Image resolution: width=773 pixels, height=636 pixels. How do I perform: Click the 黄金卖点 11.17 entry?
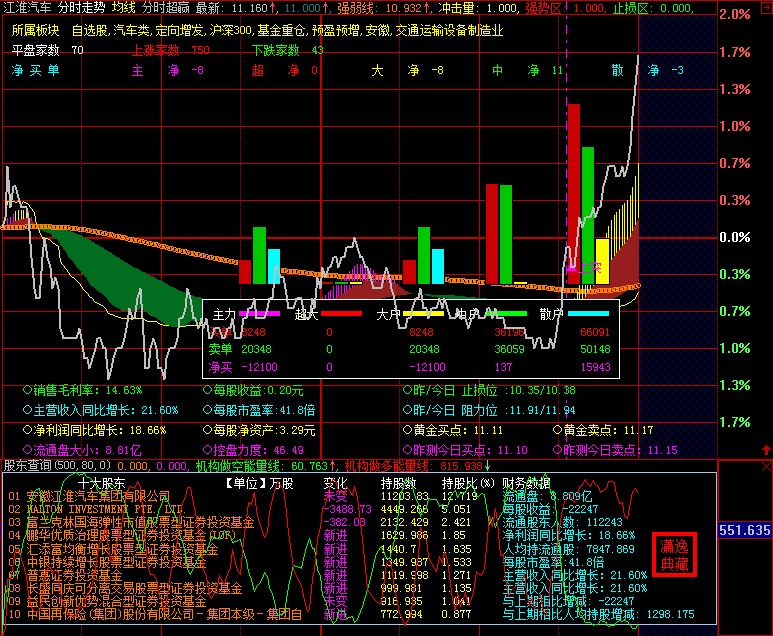click(603, 430)
